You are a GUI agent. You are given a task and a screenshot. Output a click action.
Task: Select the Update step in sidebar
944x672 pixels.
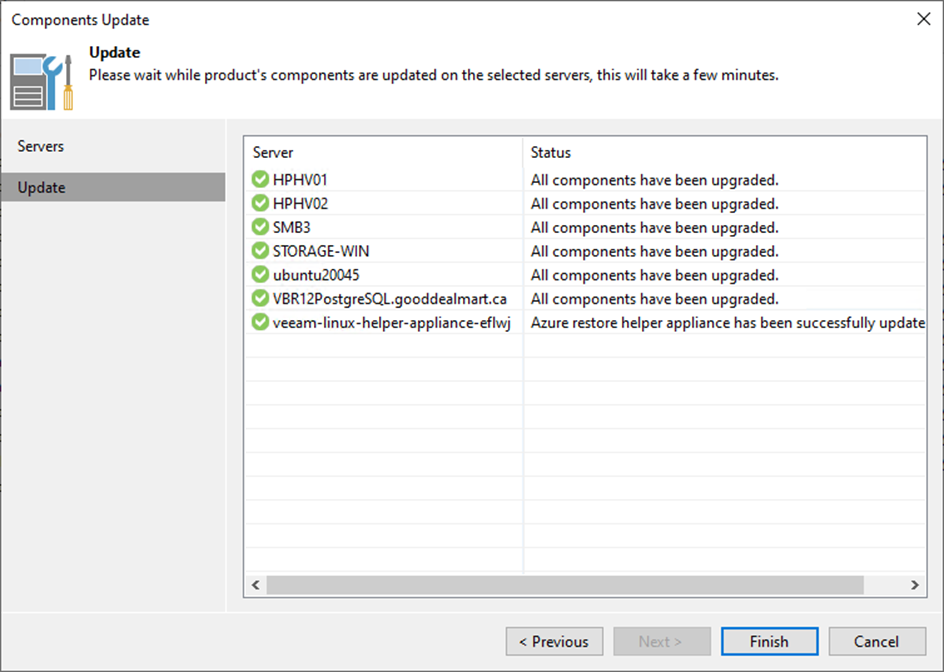42,188
